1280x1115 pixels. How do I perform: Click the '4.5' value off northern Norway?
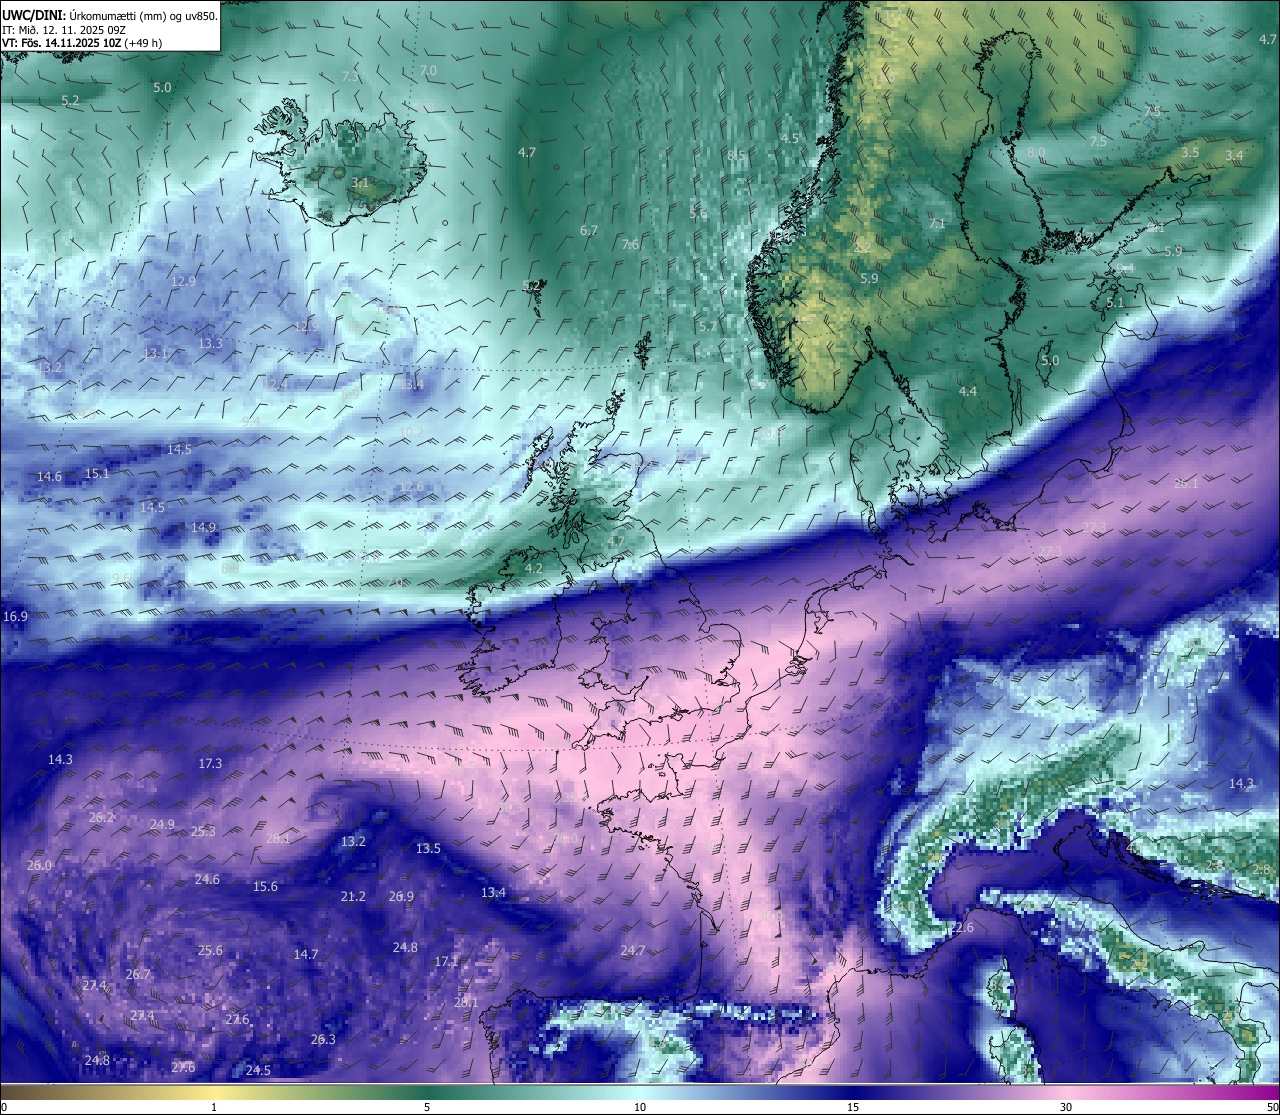point(790,139)
